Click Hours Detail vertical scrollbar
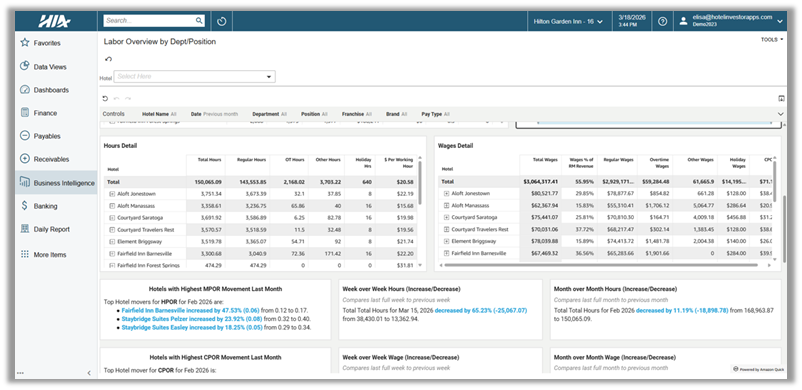This screenshot has width=802, height=390. click(421, 182)
